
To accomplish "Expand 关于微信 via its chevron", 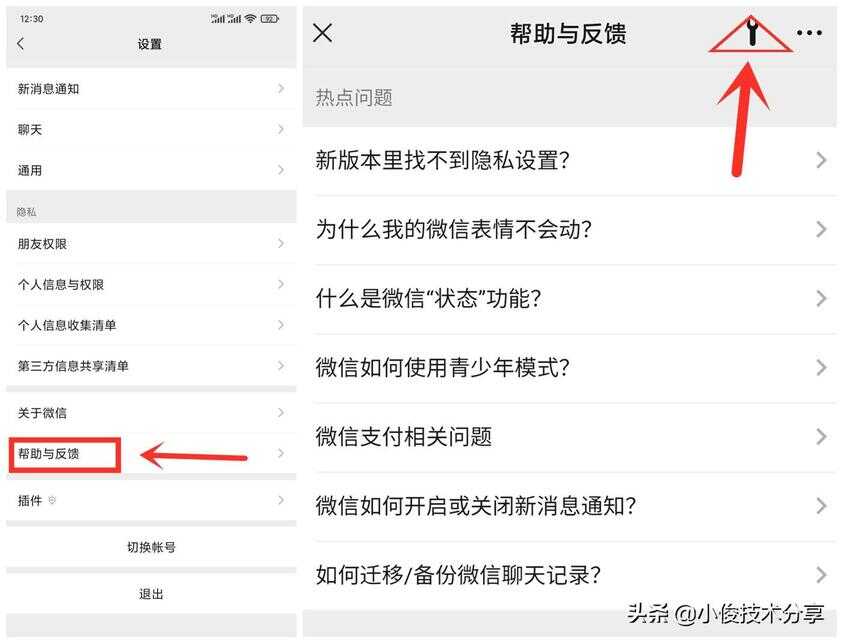I will point(281,413).
